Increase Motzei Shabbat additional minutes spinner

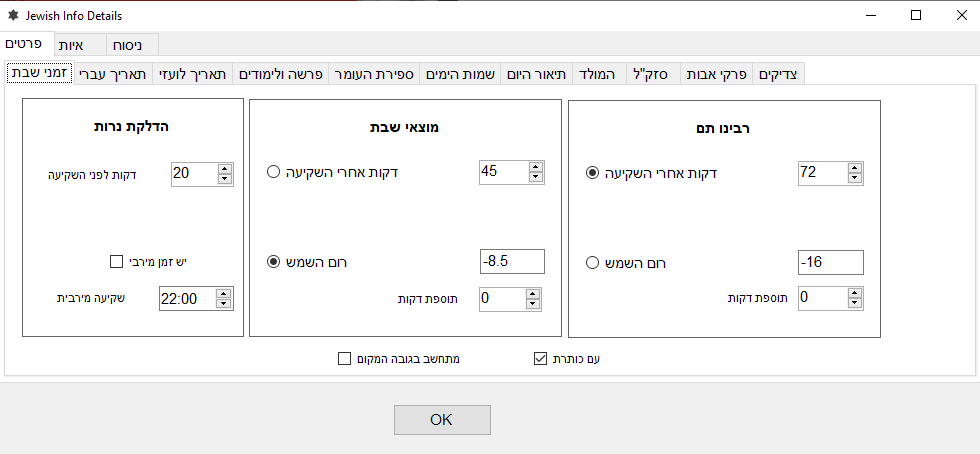point(535,293)
